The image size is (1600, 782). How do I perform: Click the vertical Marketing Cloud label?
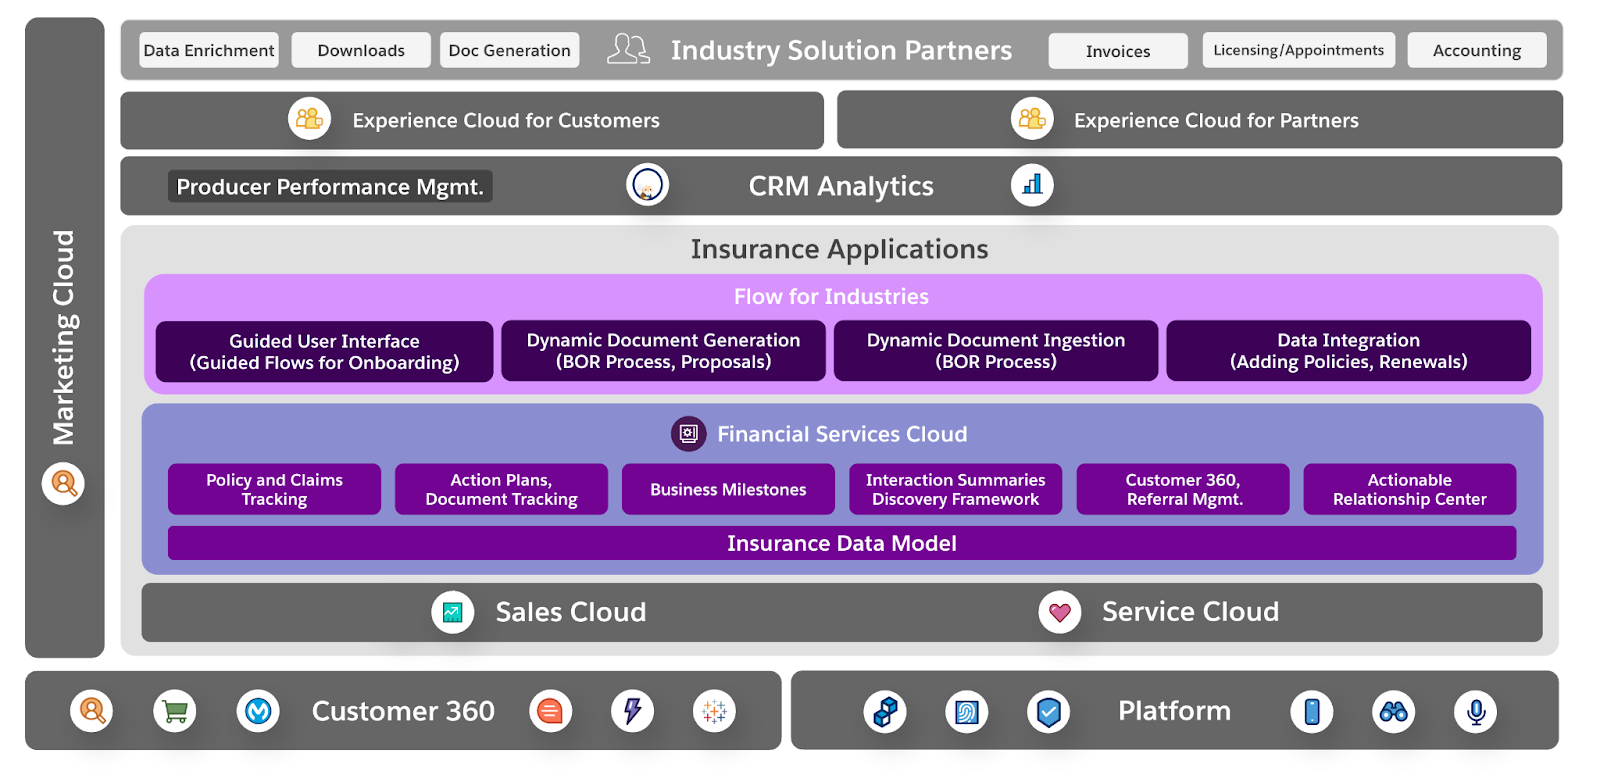point(63,338)
